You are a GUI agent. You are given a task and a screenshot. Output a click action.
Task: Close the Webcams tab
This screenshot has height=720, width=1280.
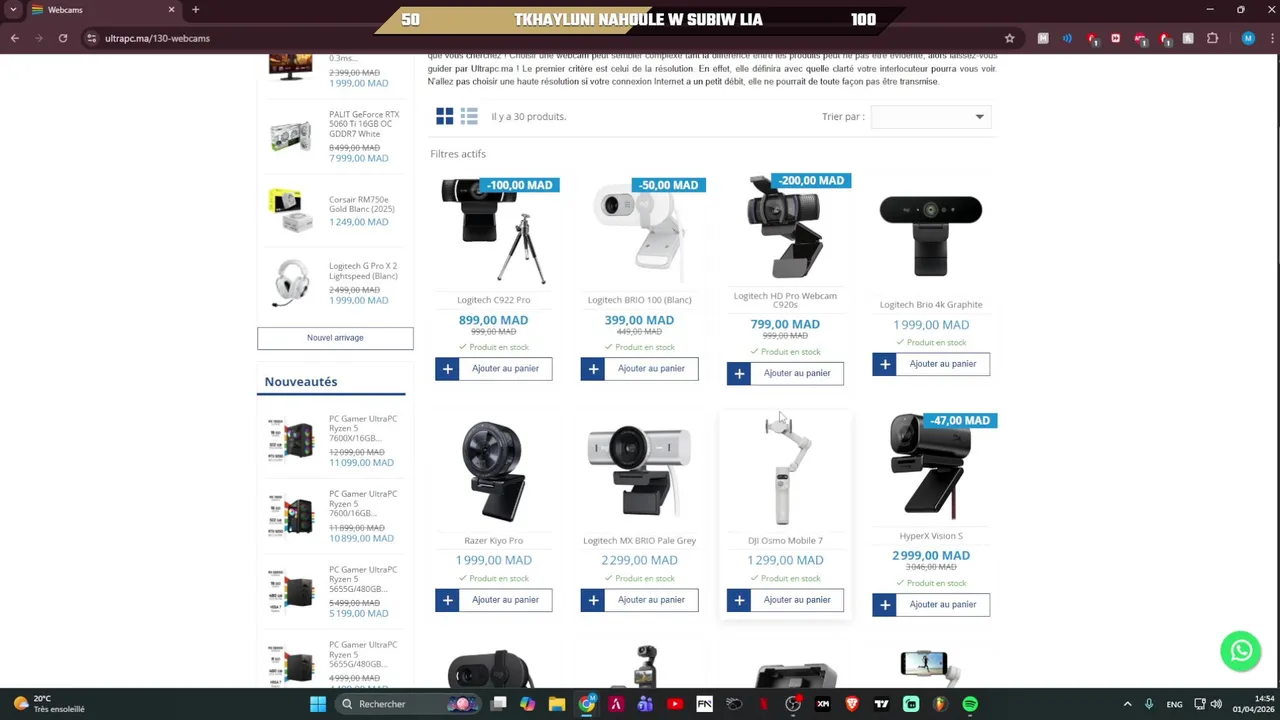(x=171, y=10)
